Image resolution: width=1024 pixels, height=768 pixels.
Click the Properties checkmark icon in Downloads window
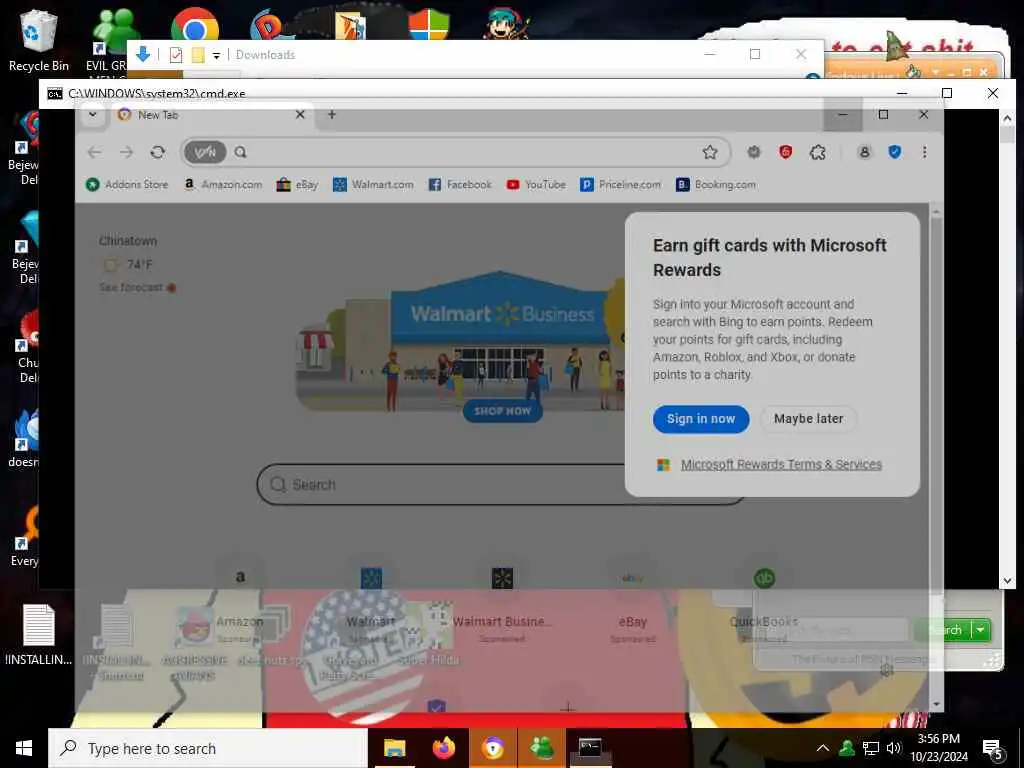[x=176, y=55]
